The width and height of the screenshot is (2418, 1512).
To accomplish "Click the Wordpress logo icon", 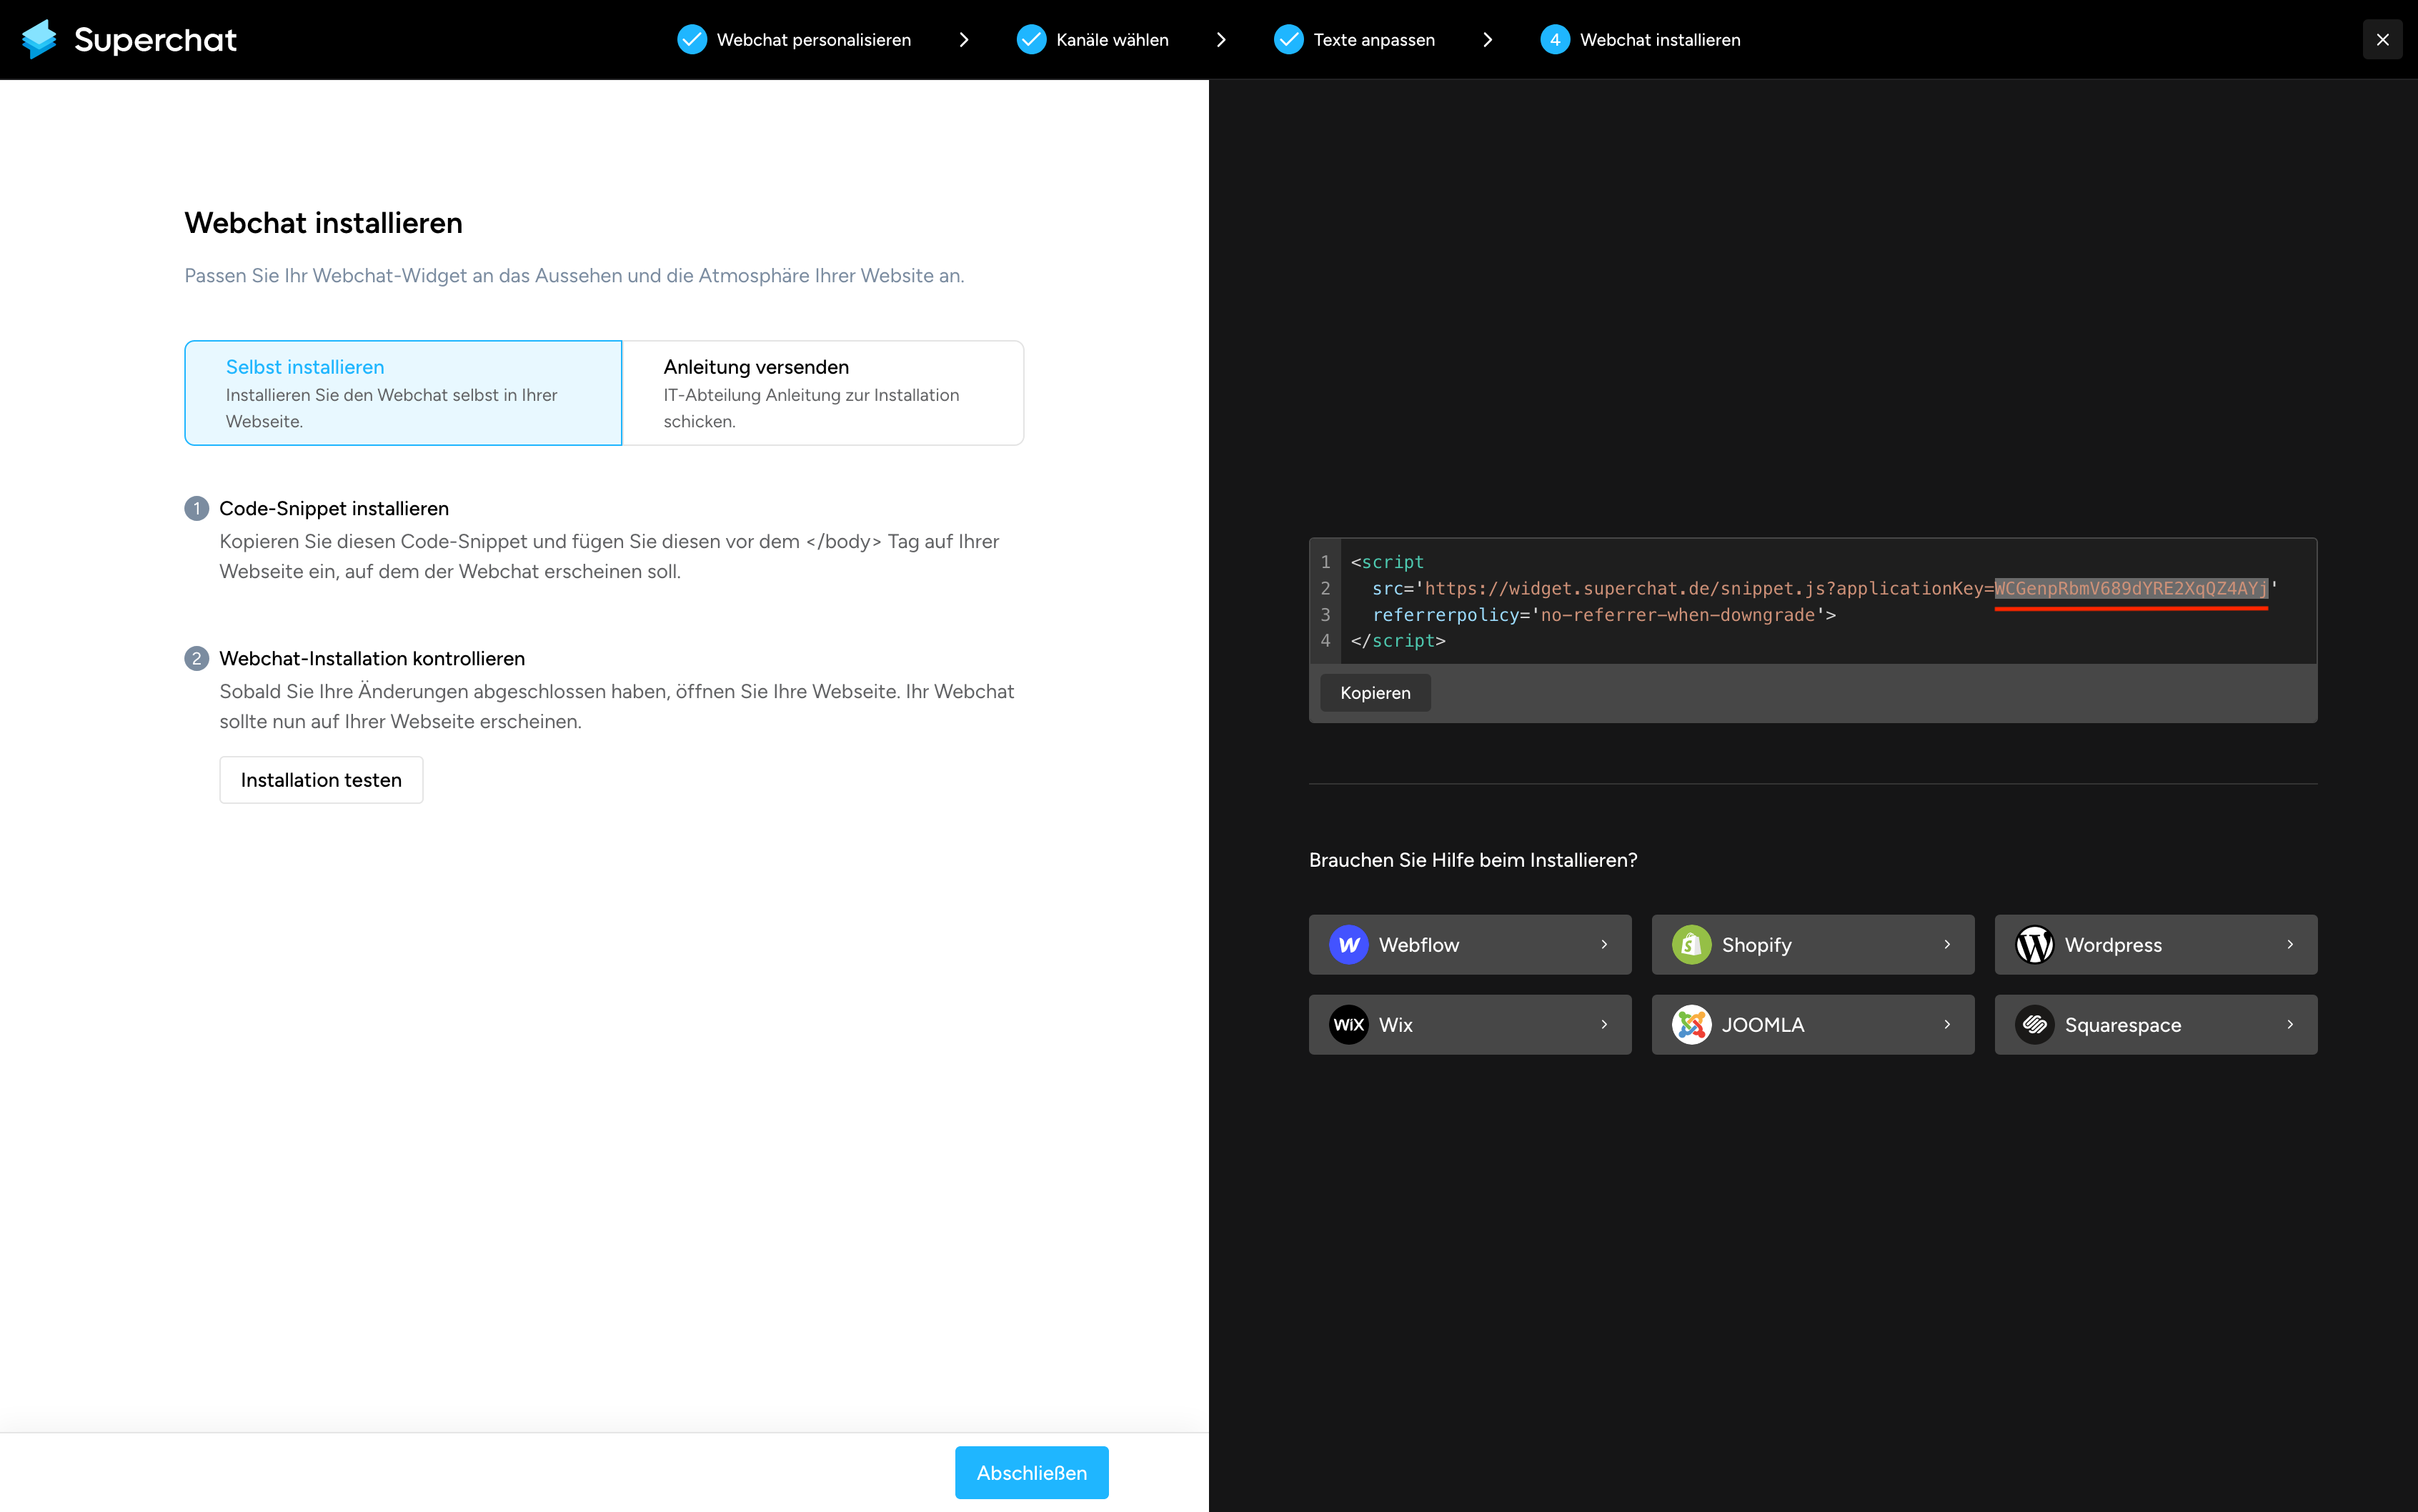I will coord(2034,945).
